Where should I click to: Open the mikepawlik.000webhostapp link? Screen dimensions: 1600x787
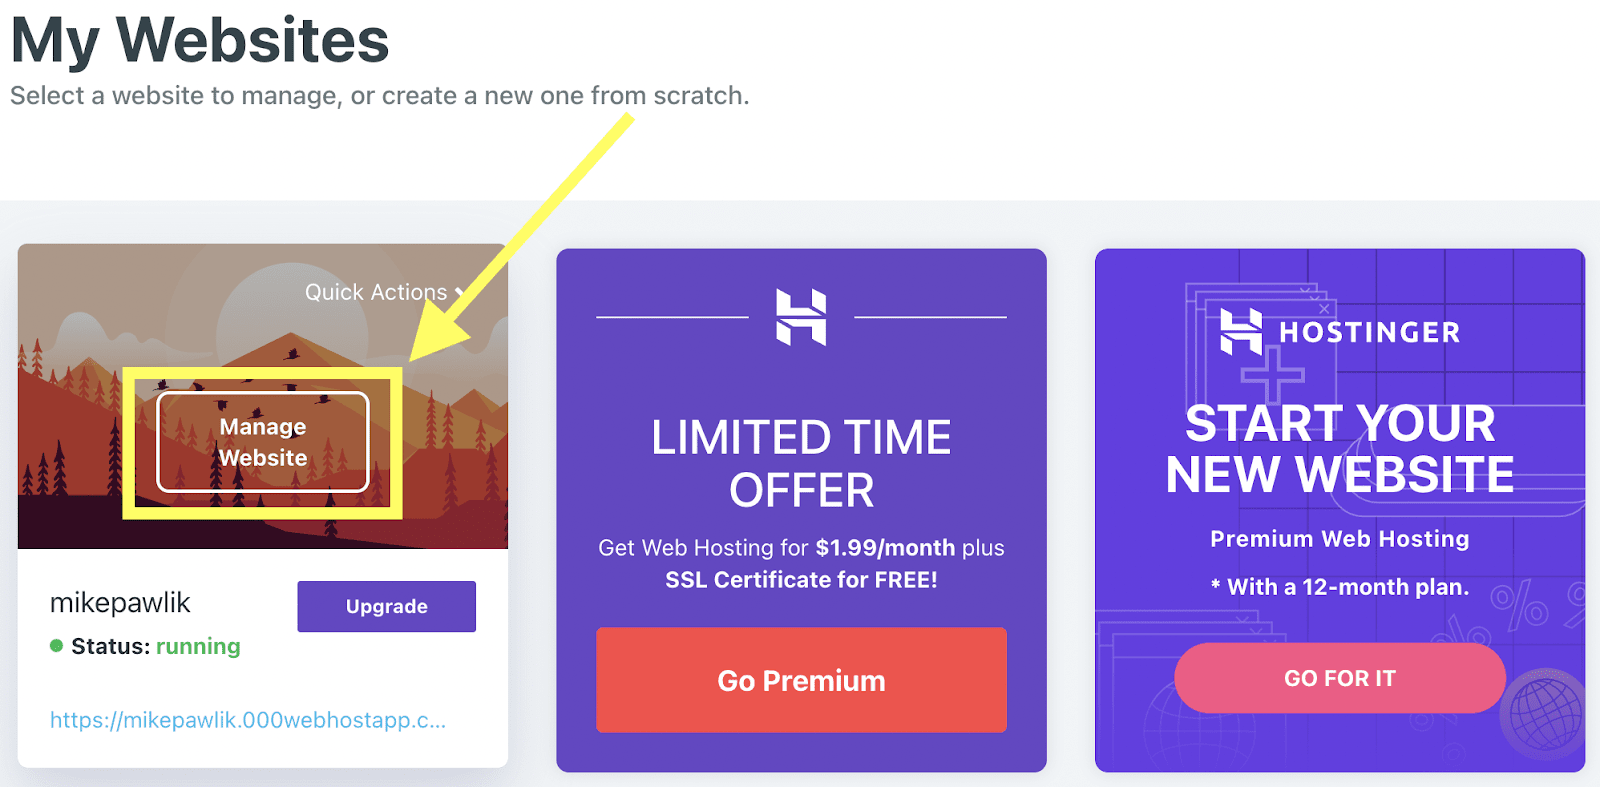[248, 720]
